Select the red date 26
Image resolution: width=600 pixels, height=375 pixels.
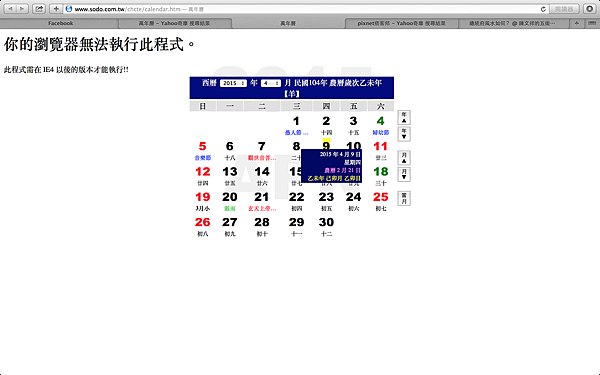click(x=202, y=222)
